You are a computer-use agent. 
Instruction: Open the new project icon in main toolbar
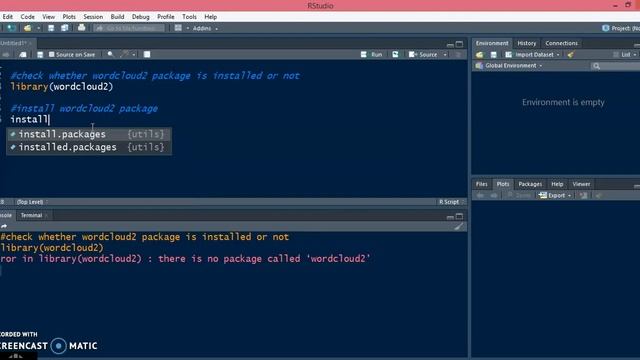[11, 28]
